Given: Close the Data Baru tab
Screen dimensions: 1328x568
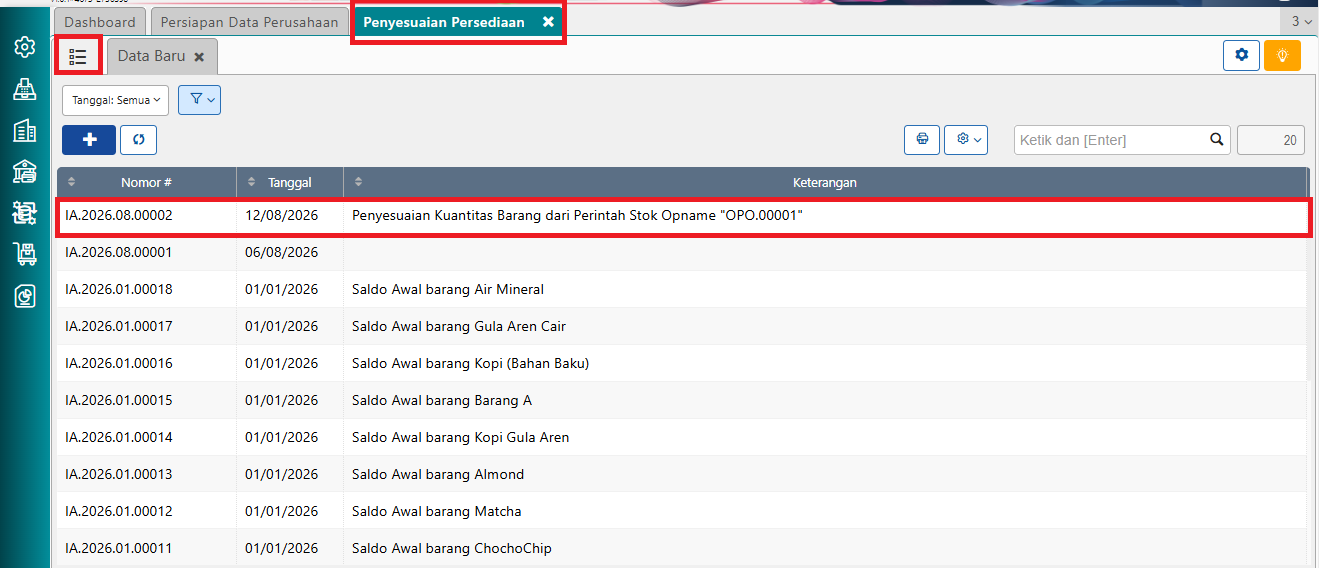Looking at the screenshot, I should (x=199, y=57).
